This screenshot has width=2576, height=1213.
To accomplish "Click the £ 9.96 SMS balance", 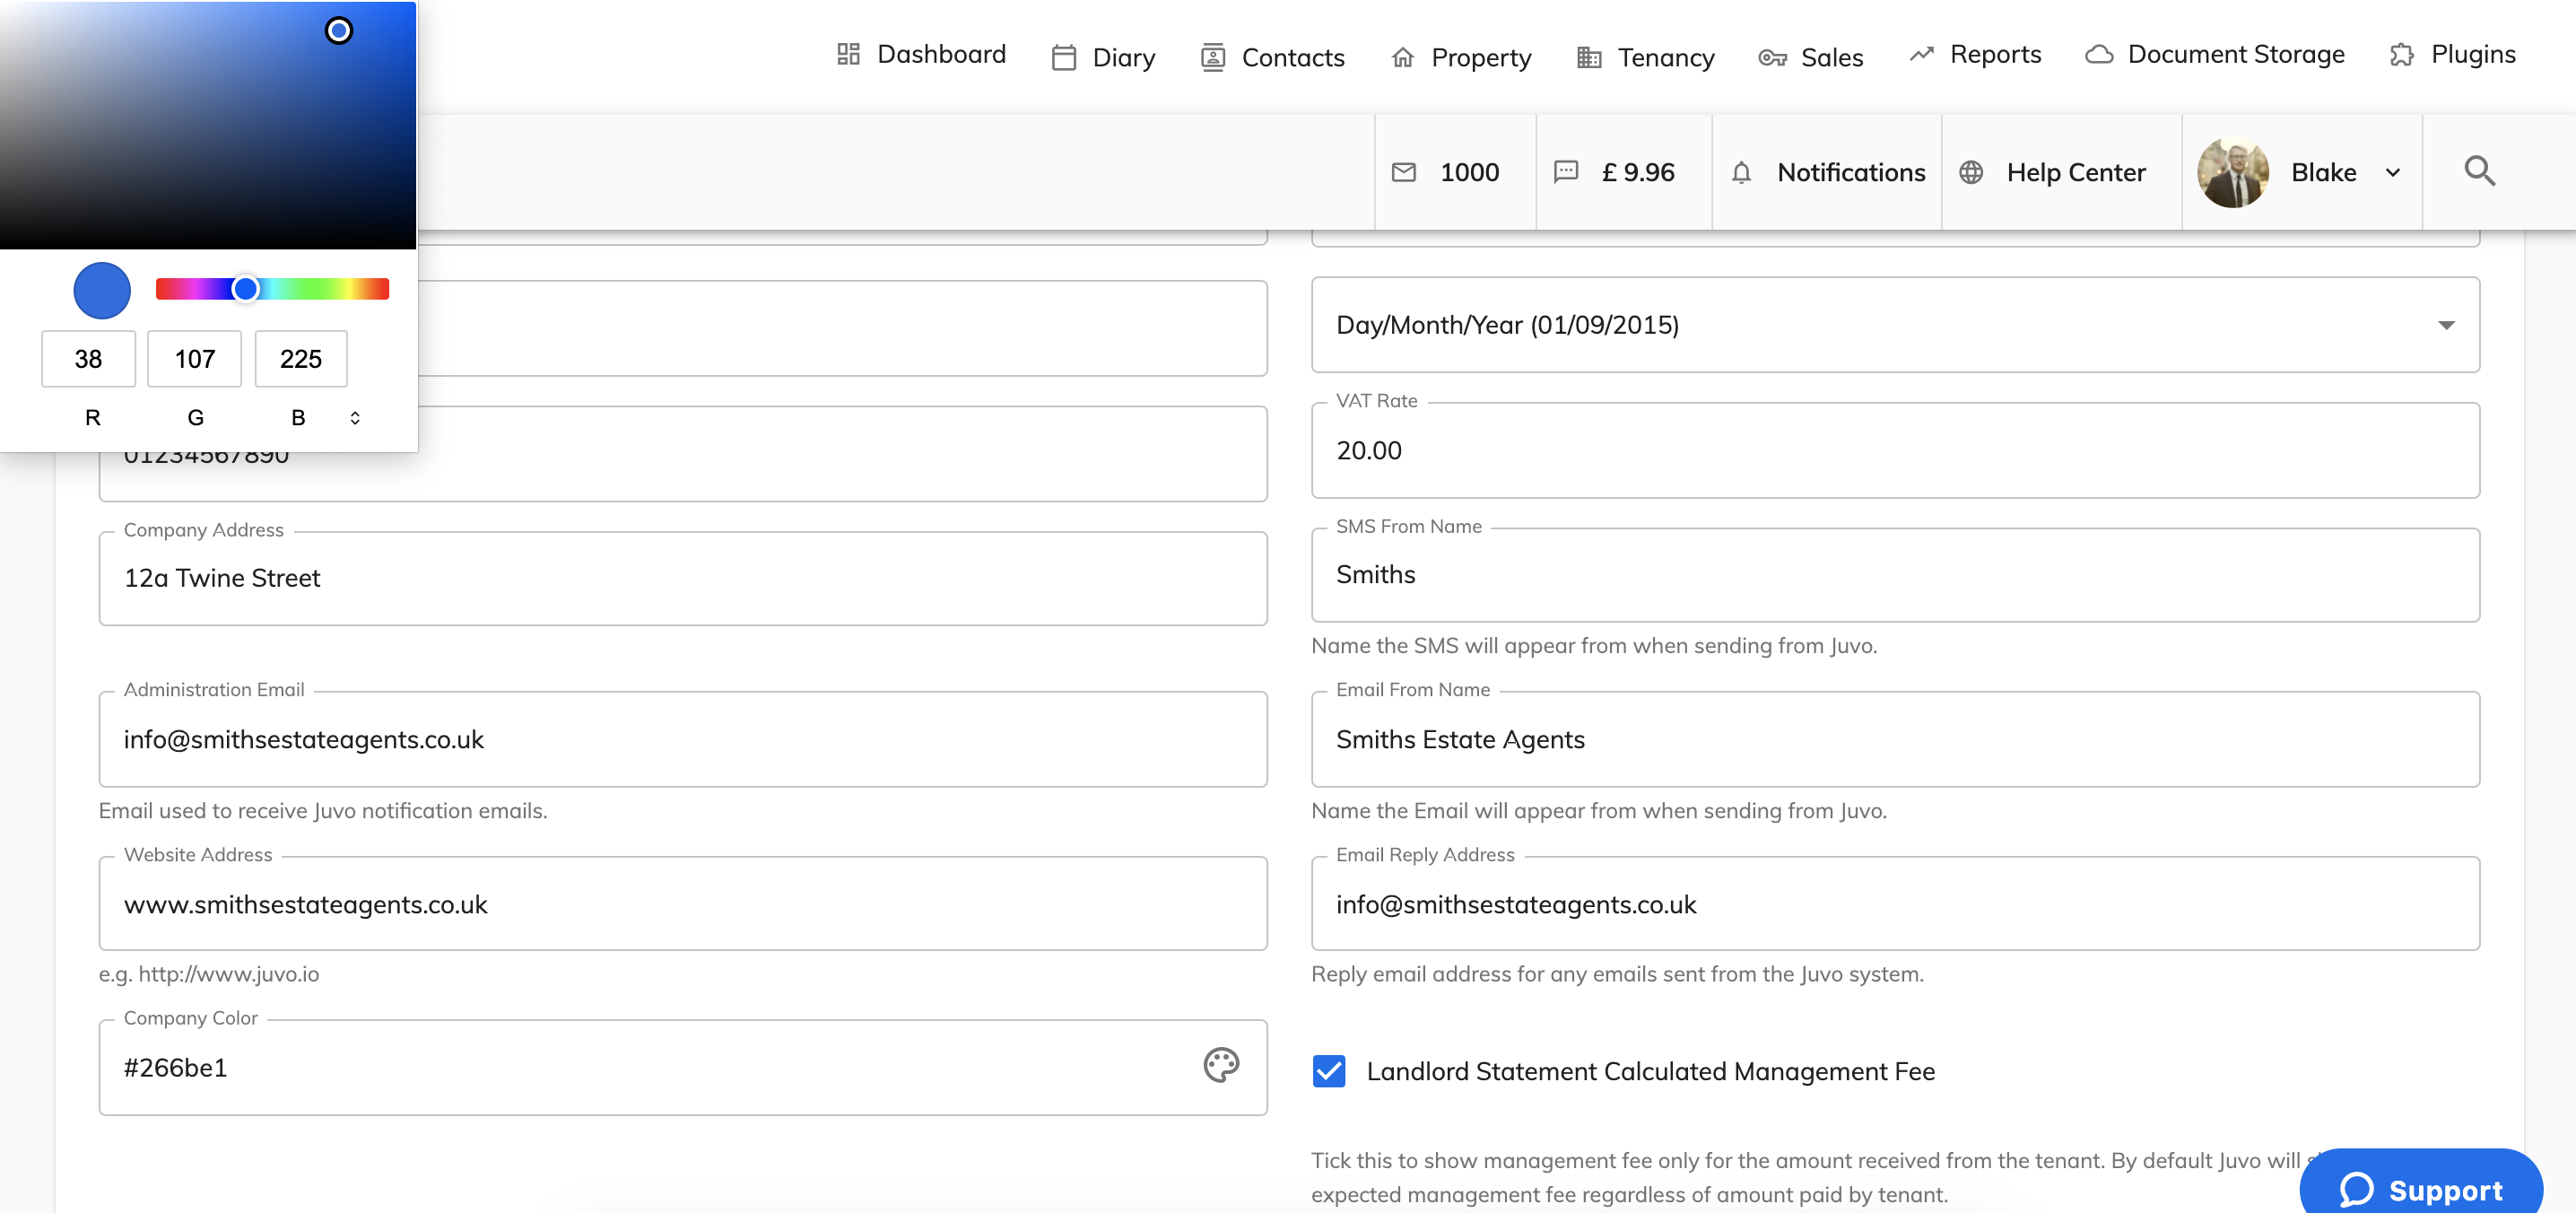I will (x=1624, y=172).
